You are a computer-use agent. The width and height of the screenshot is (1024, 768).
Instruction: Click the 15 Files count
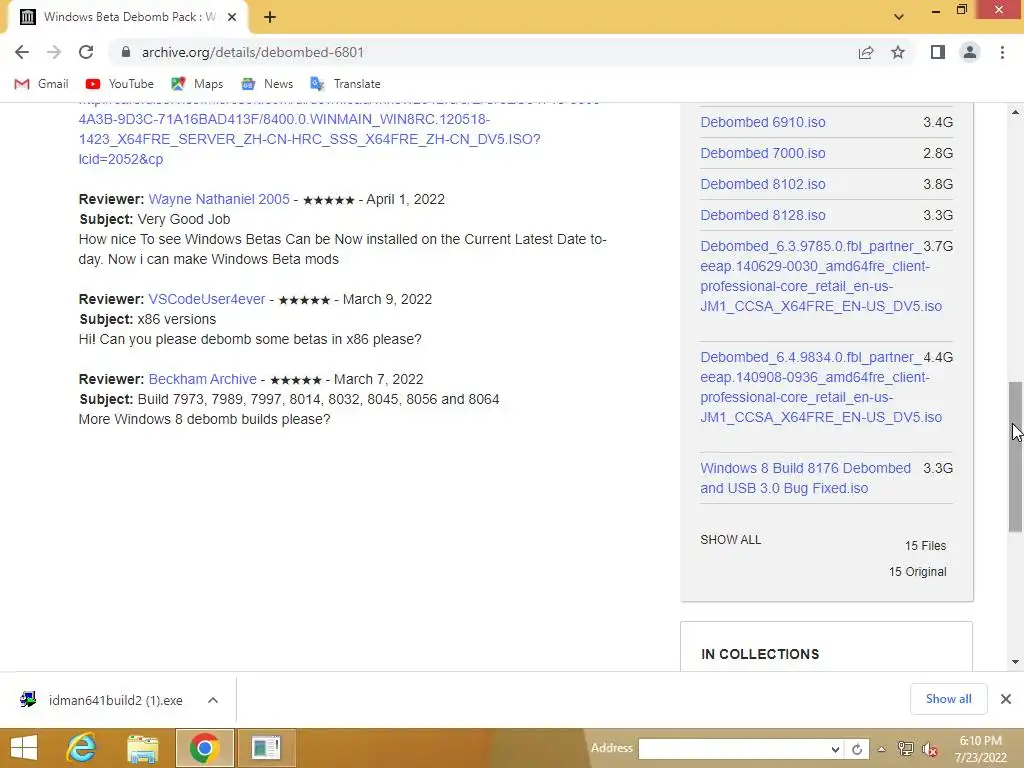[925, 546]
